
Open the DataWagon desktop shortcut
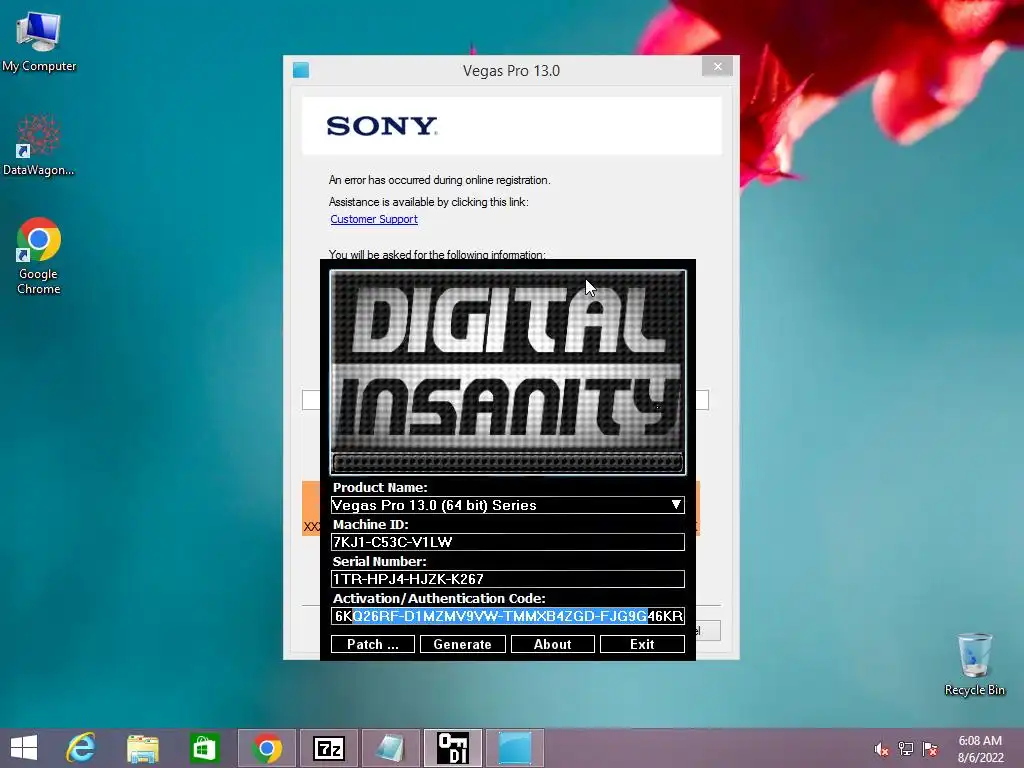[x=39, y=145]
